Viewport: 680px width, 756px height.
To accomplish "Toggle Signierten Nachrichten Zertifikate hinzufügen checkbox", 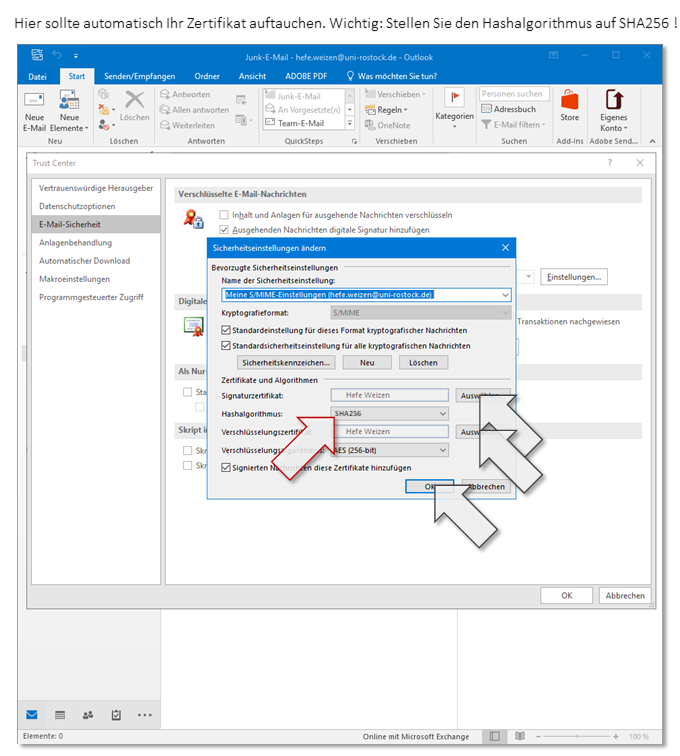I will (x=226, y=468).
